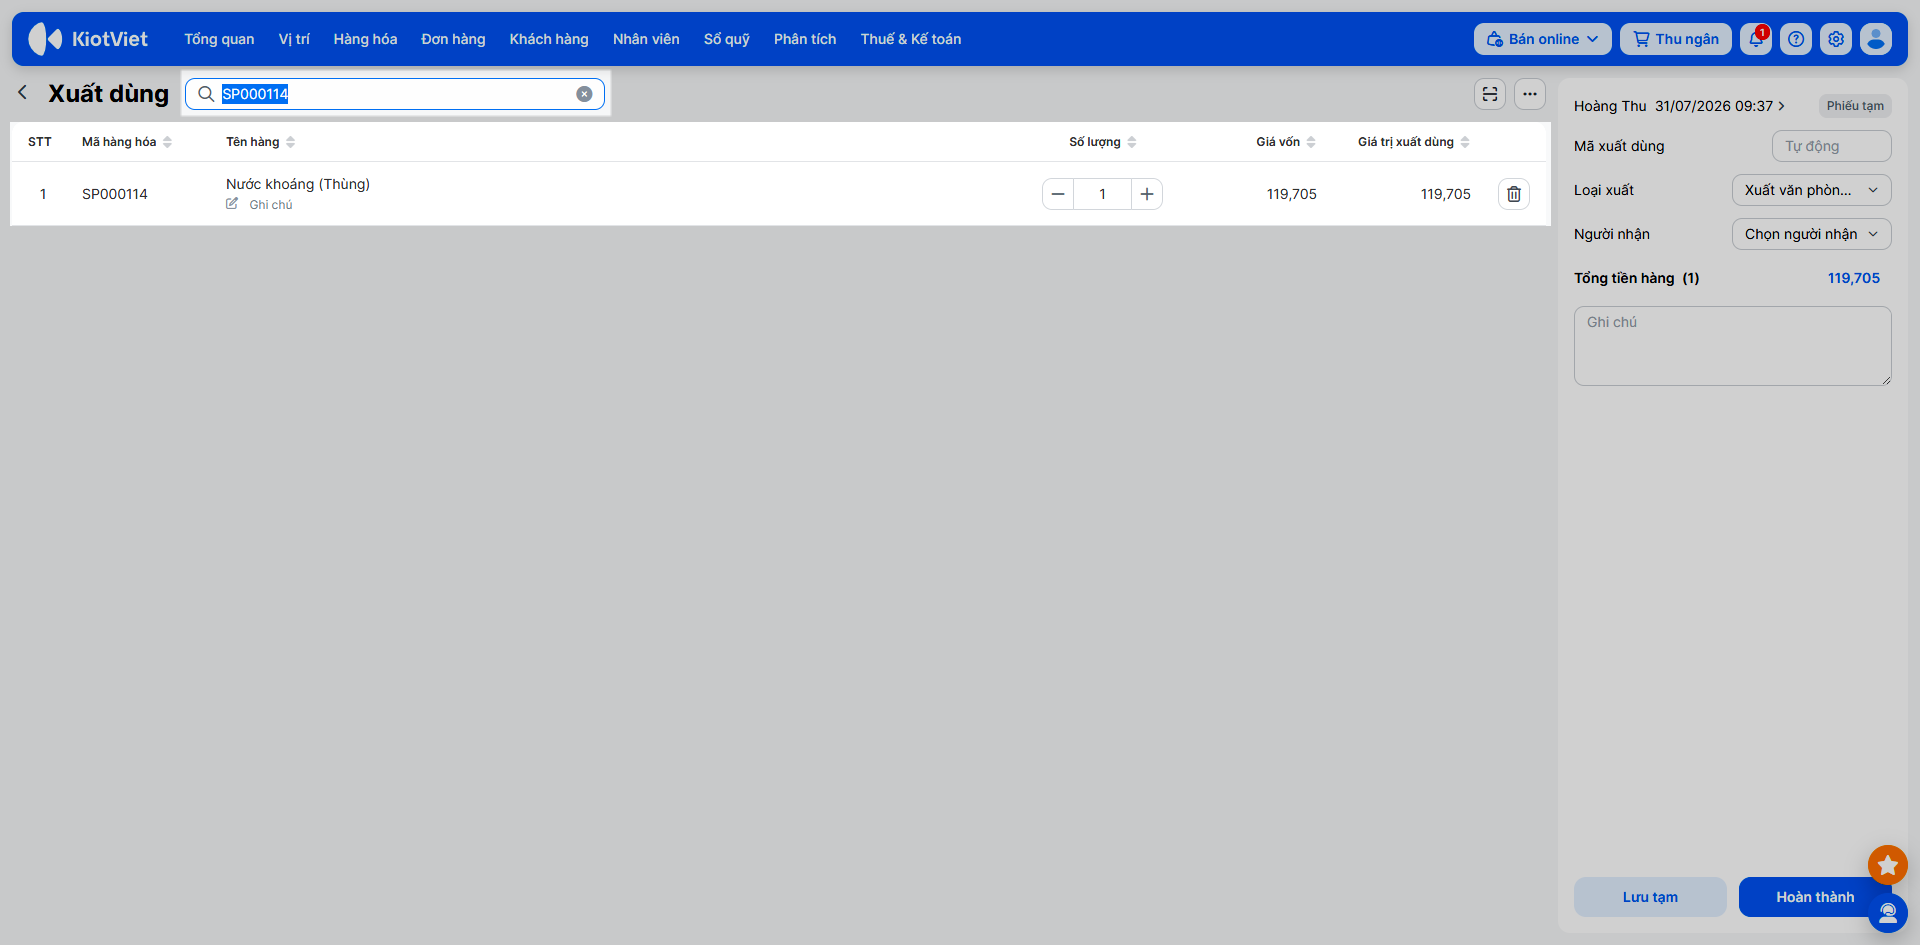Click the Ghi chú notes textarea
1920x945 pixels.
(x=1732, y=346)
